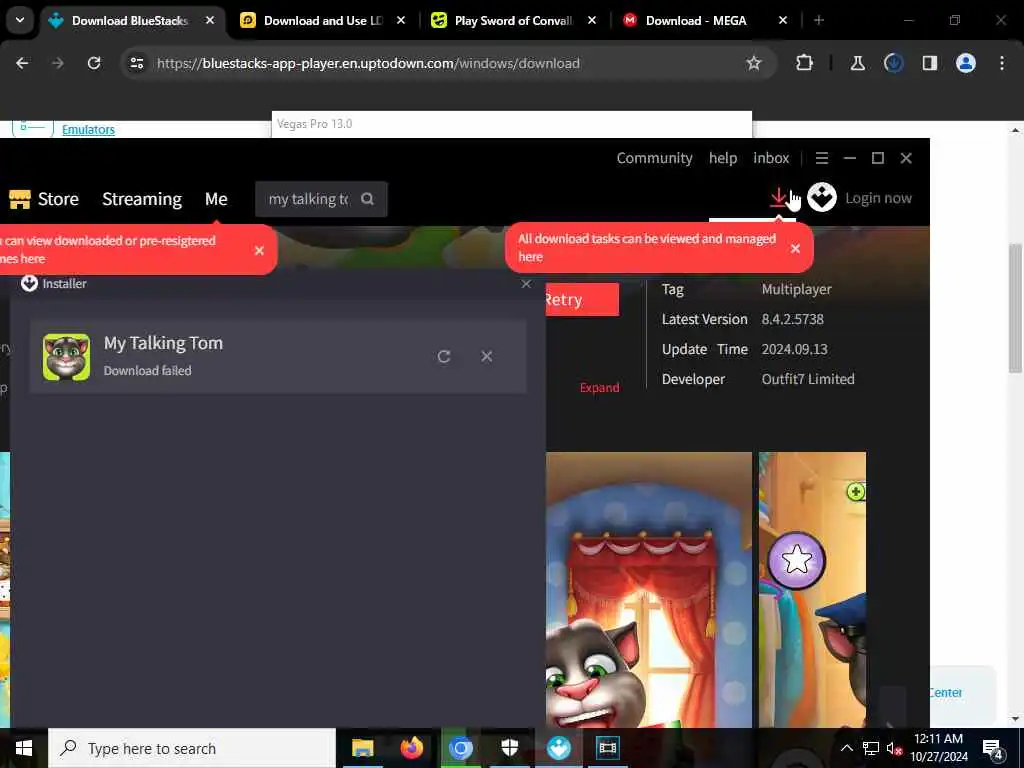Open the taskbar clock and date
The image size is (1024, 768).
click(x=938, y=748)
